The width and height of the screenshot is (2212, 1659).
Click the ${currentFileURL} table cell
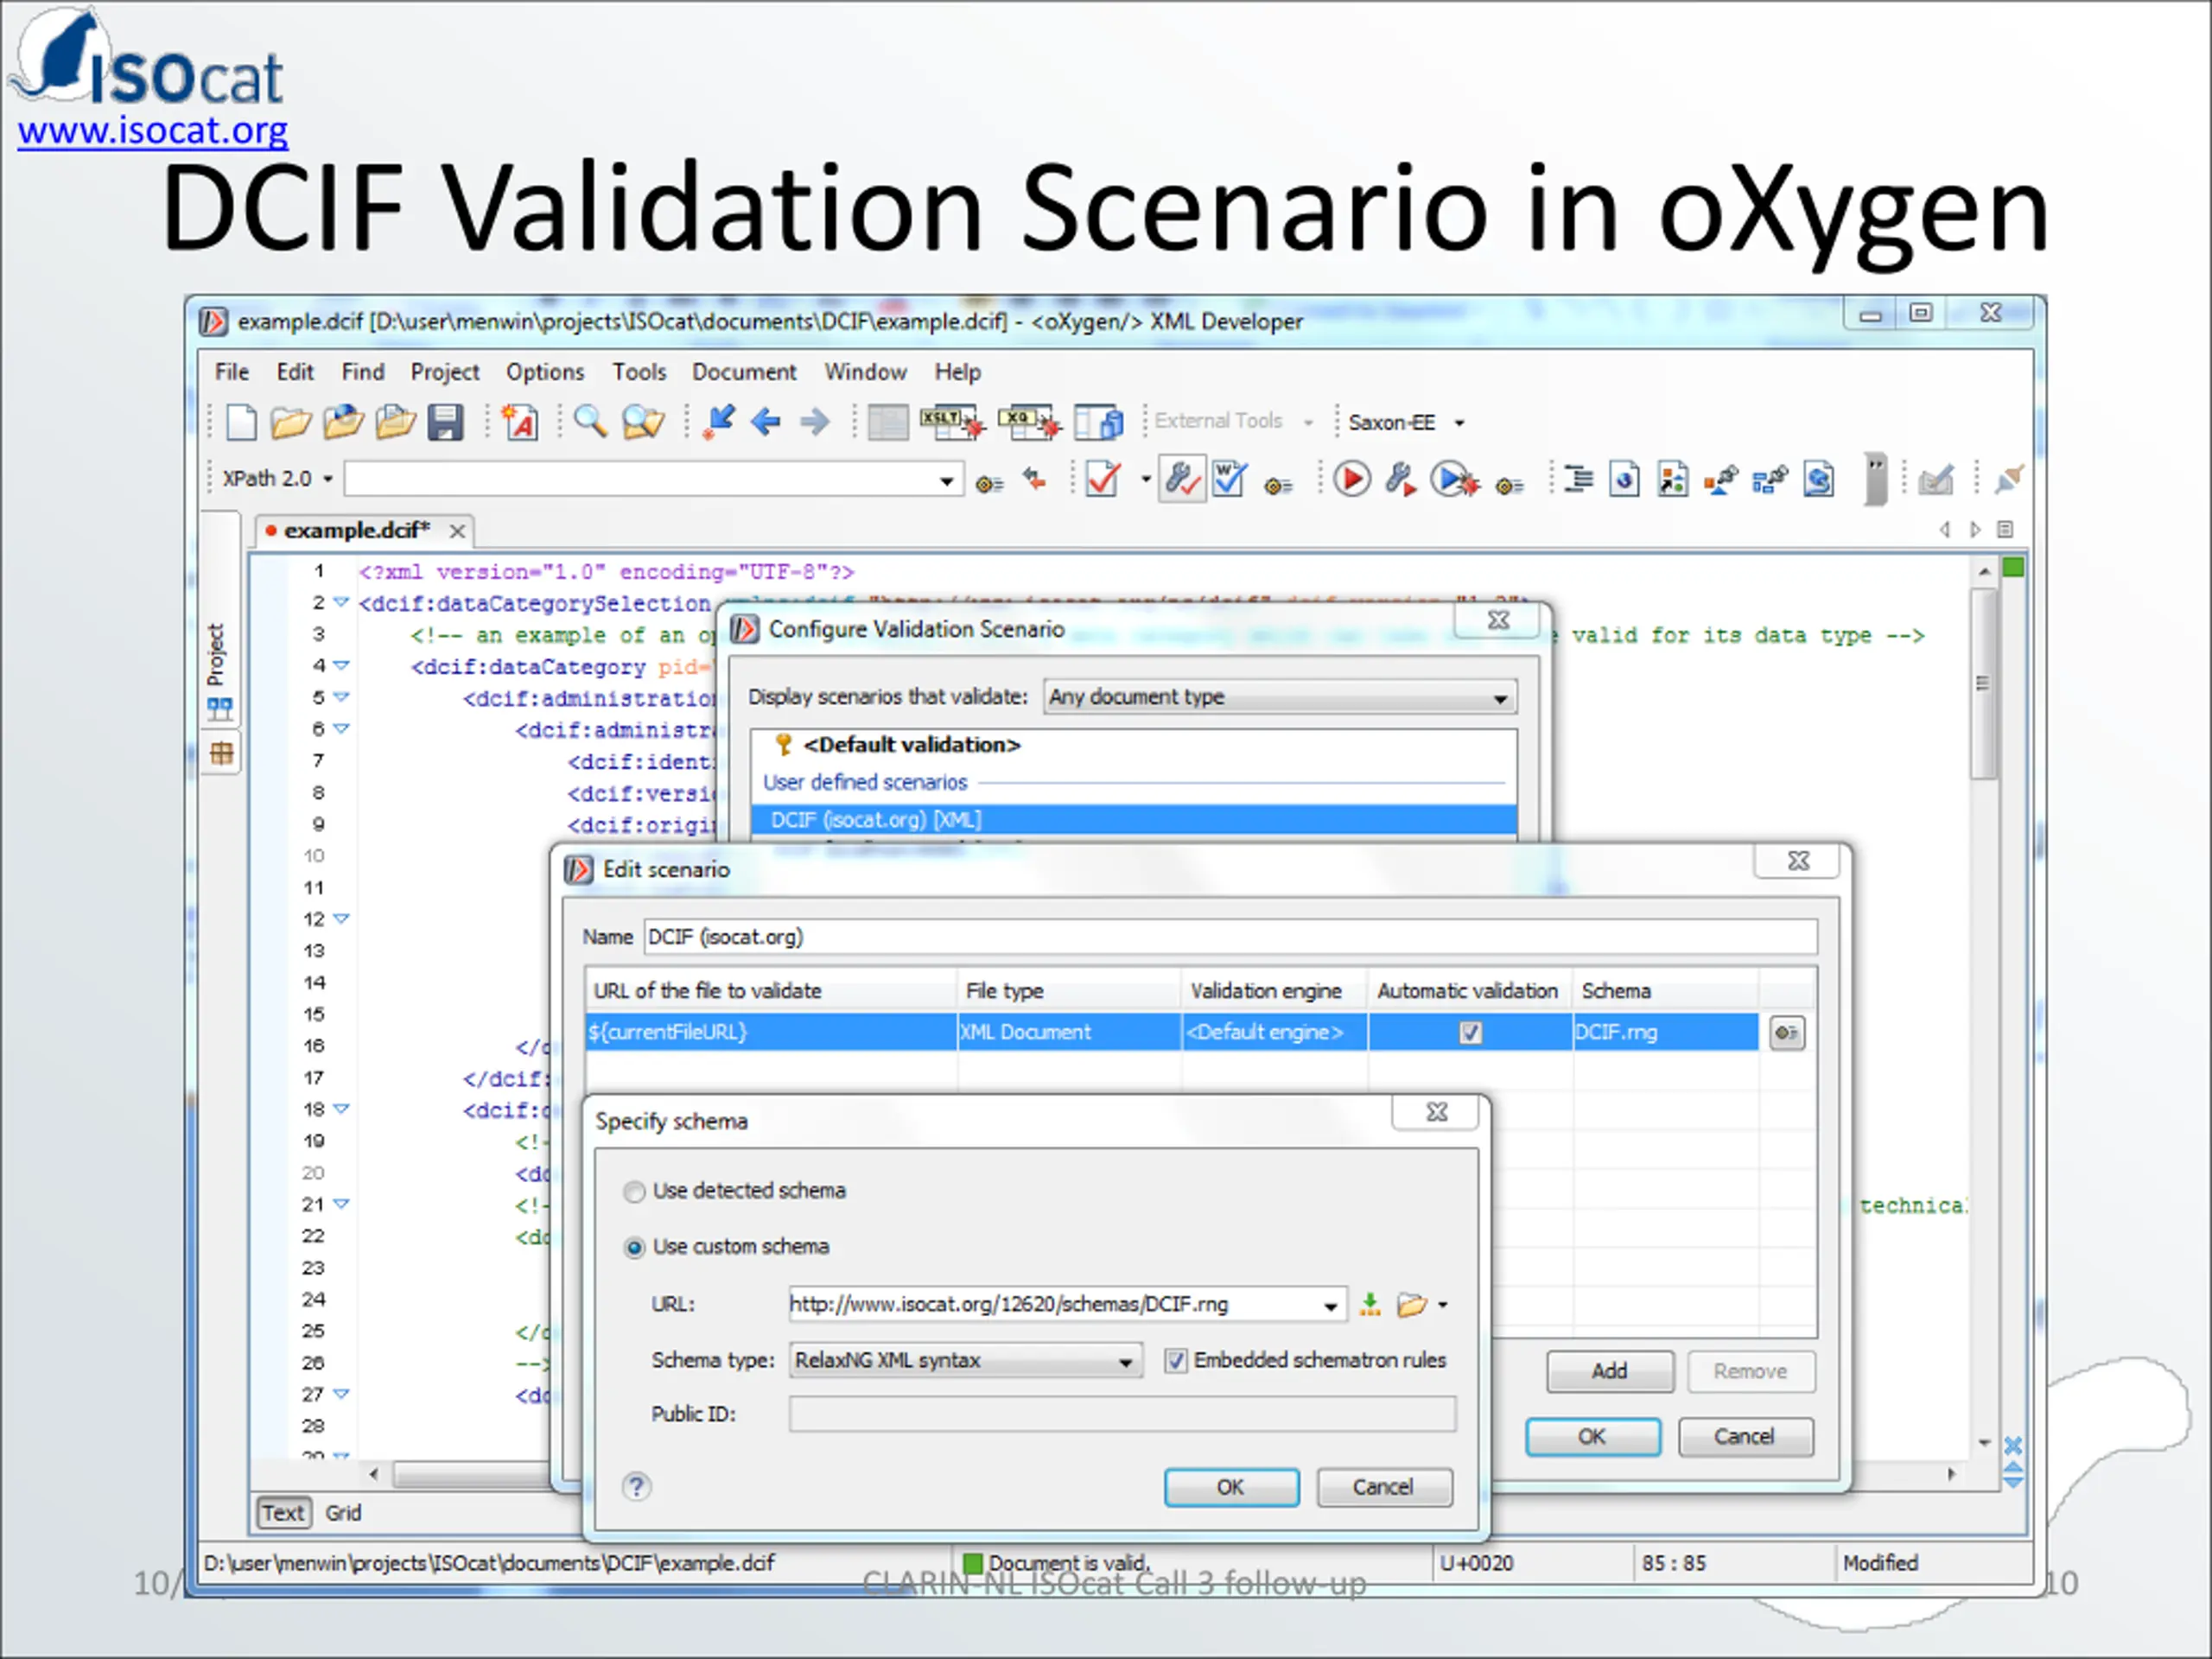click(771, 1032)
